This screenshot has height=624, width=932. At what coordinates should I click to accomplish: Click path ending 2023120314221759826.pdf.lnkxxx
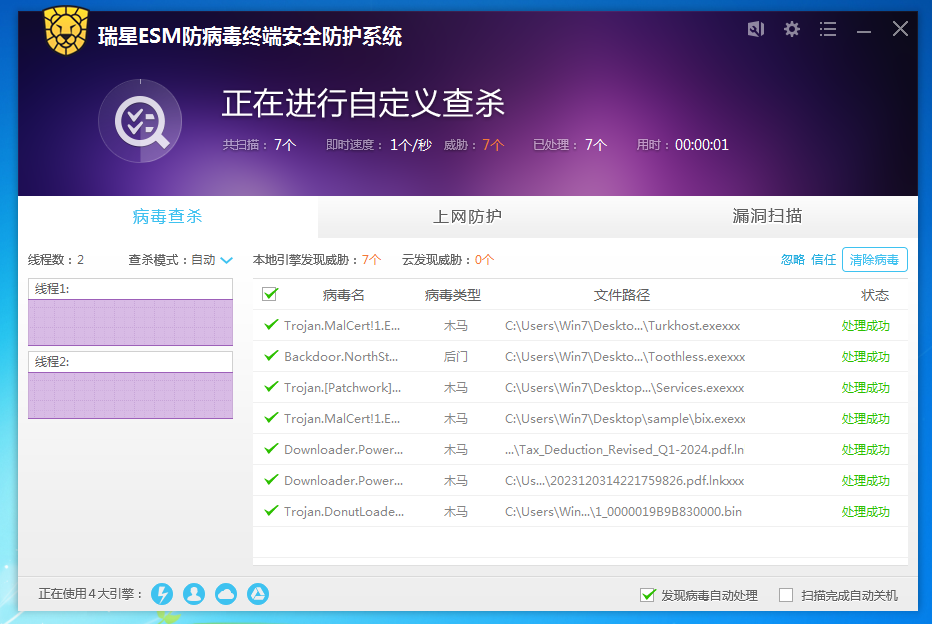pyautogui.click(x=625, y=481)
